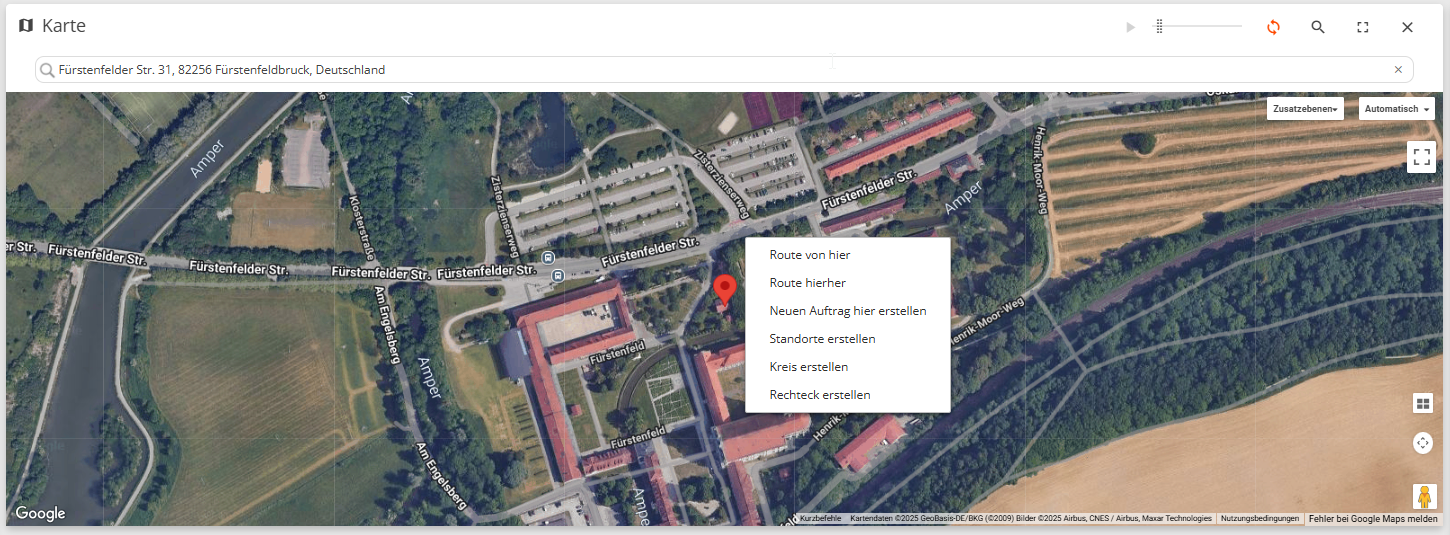This screenshot has width=1450, height=535.
Task: Click the red location pin marker
Action: point(726,288)
